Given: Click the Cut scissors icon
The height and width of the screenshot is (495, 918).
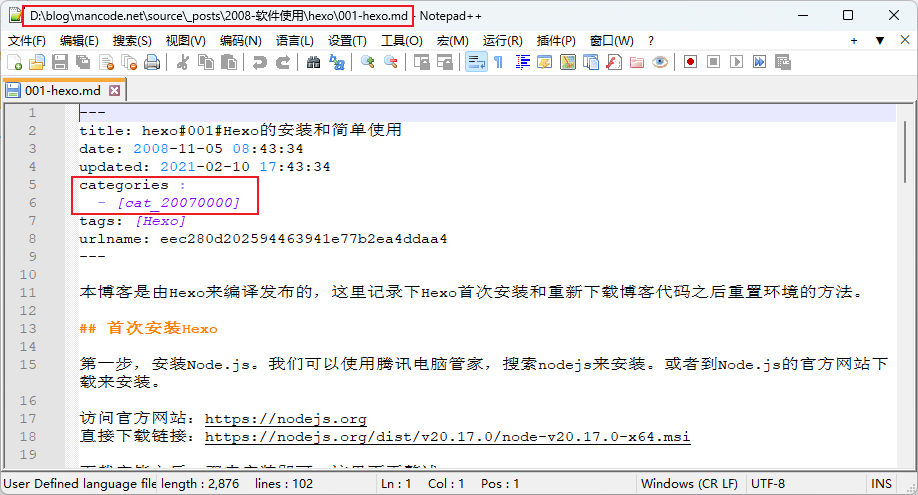Looking at the screenshot, I should [183, 62].
